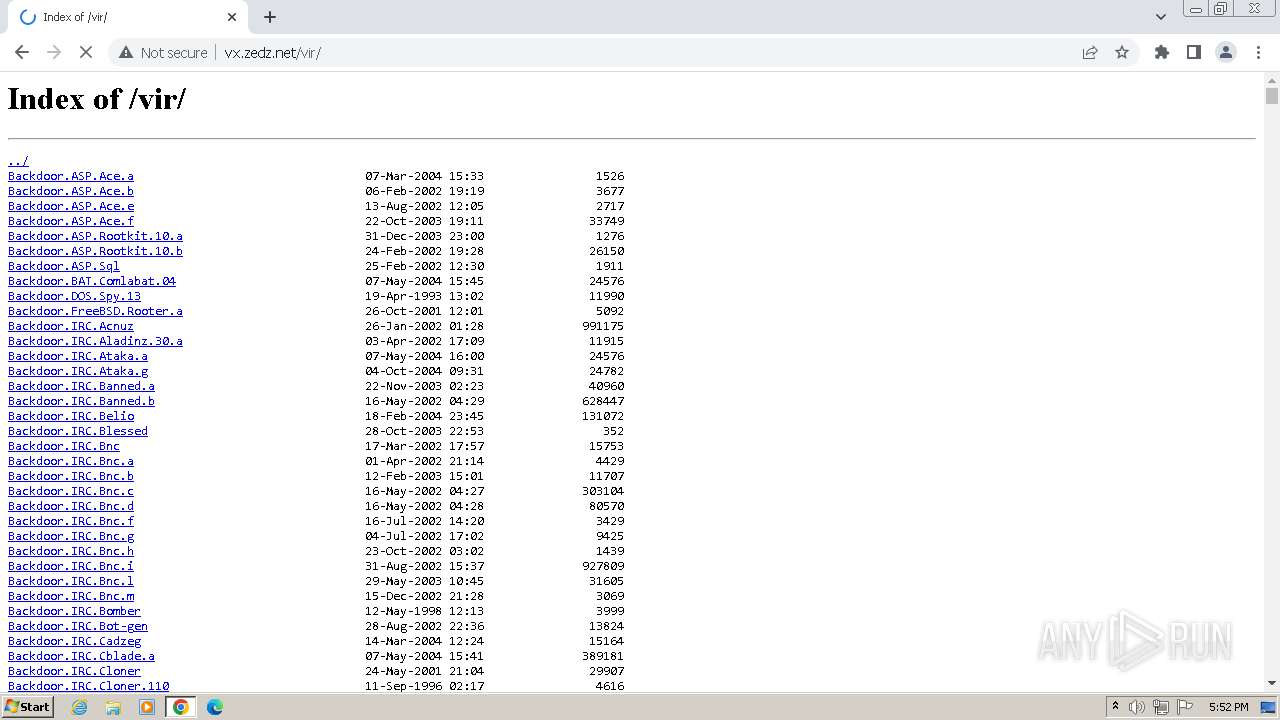Show hidden system tray icons
The width and height of the screenshot is (1280, 720).
click(x=1115, y=707)
